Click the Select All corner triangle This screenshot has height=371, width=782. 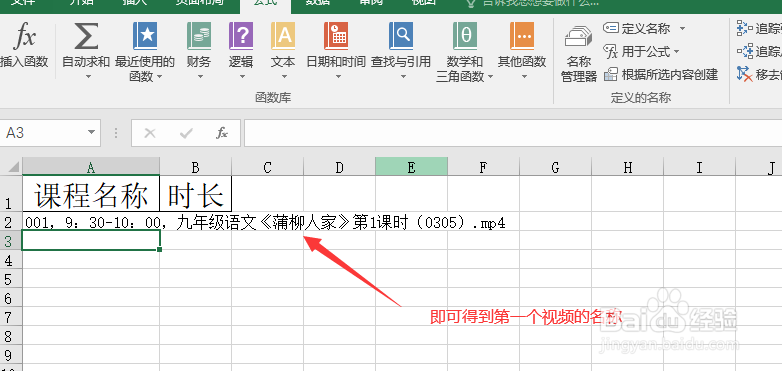(x=13, y=167)
